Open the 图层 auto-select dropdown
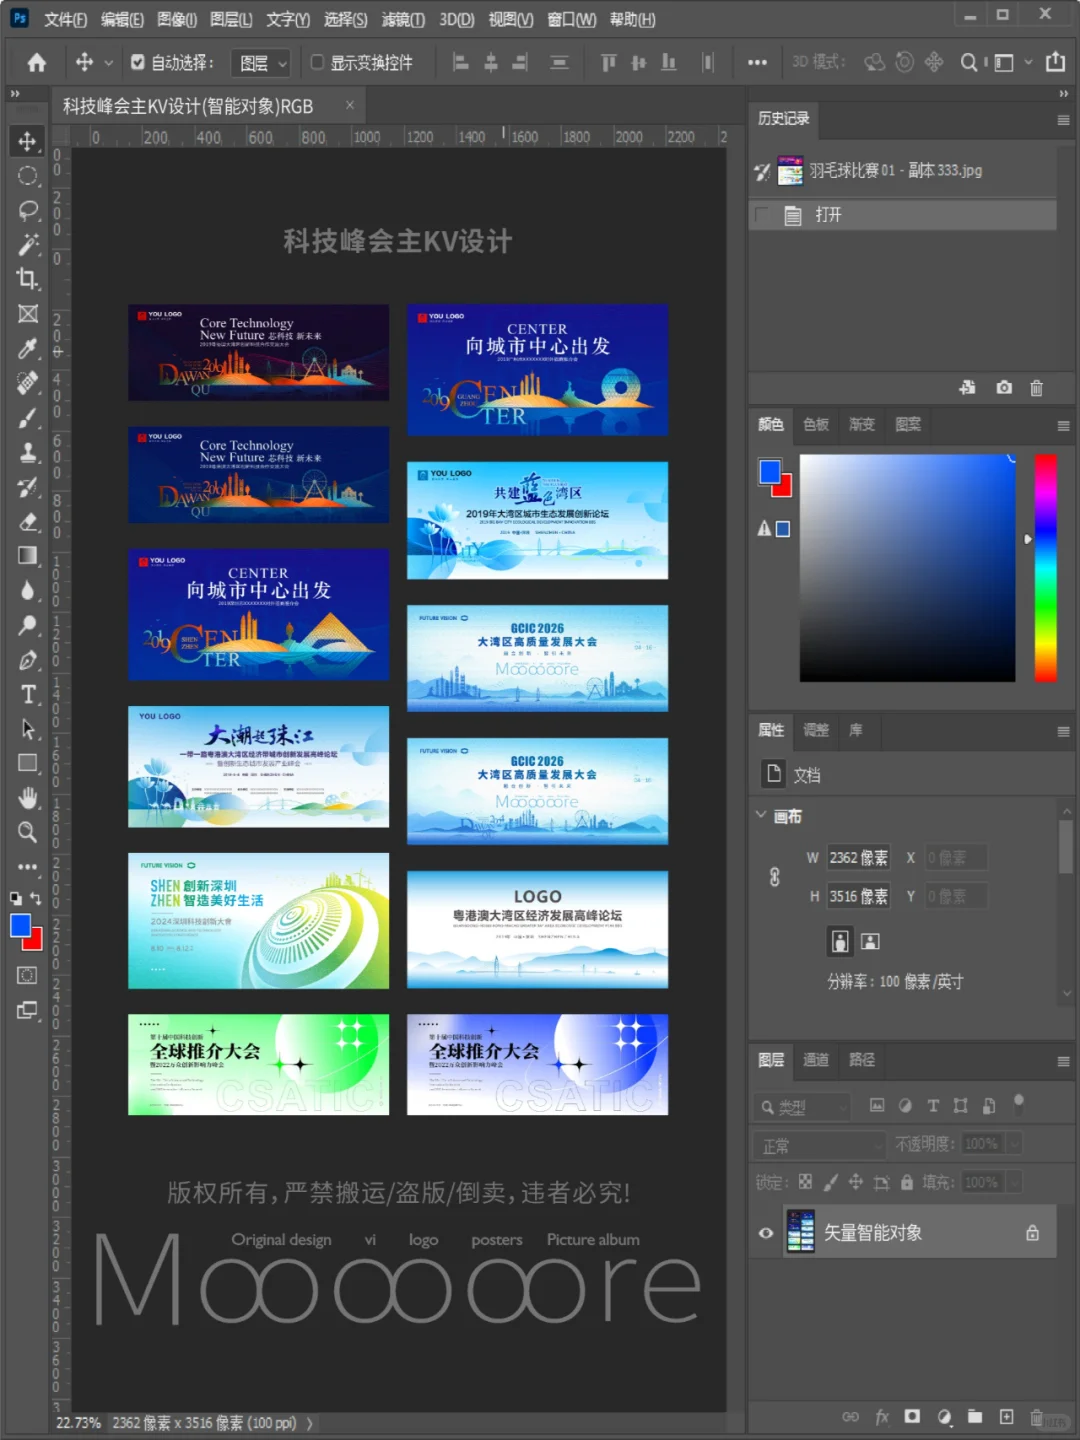The image size is (1080, 1440). tap(260, 63)
